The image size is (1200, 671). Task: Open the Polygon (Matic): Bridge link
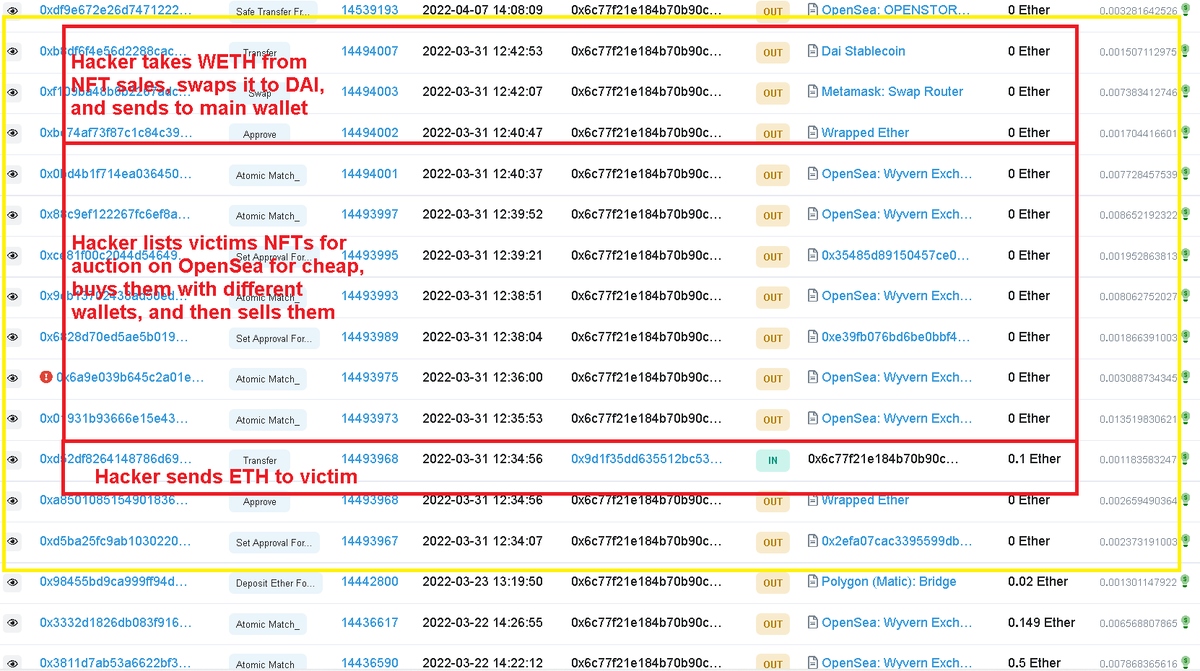tap(889, 582)
